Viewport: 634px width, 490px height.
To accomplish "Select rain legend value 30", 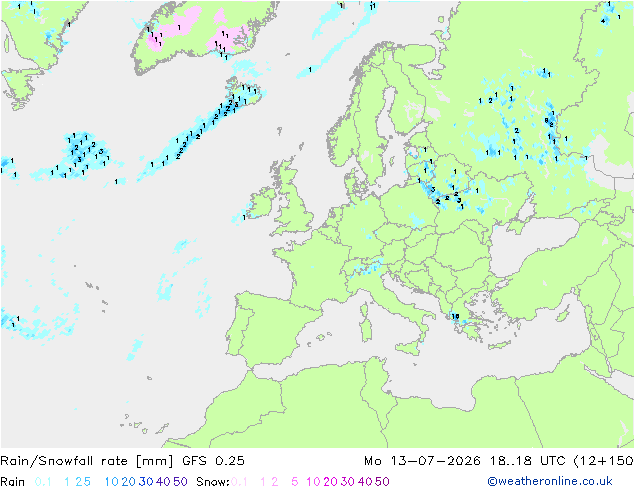I will (146, 482).
